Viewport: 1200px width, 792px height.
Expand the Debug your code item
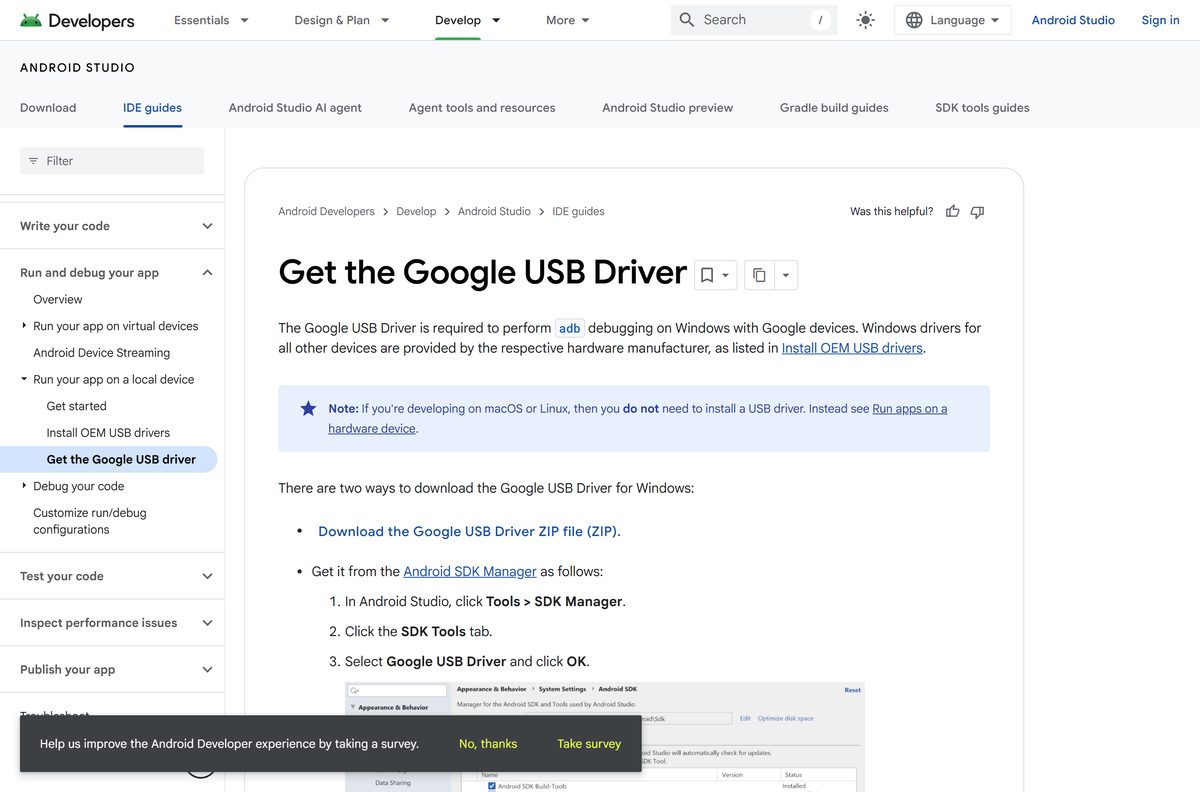tap(25, 486)
